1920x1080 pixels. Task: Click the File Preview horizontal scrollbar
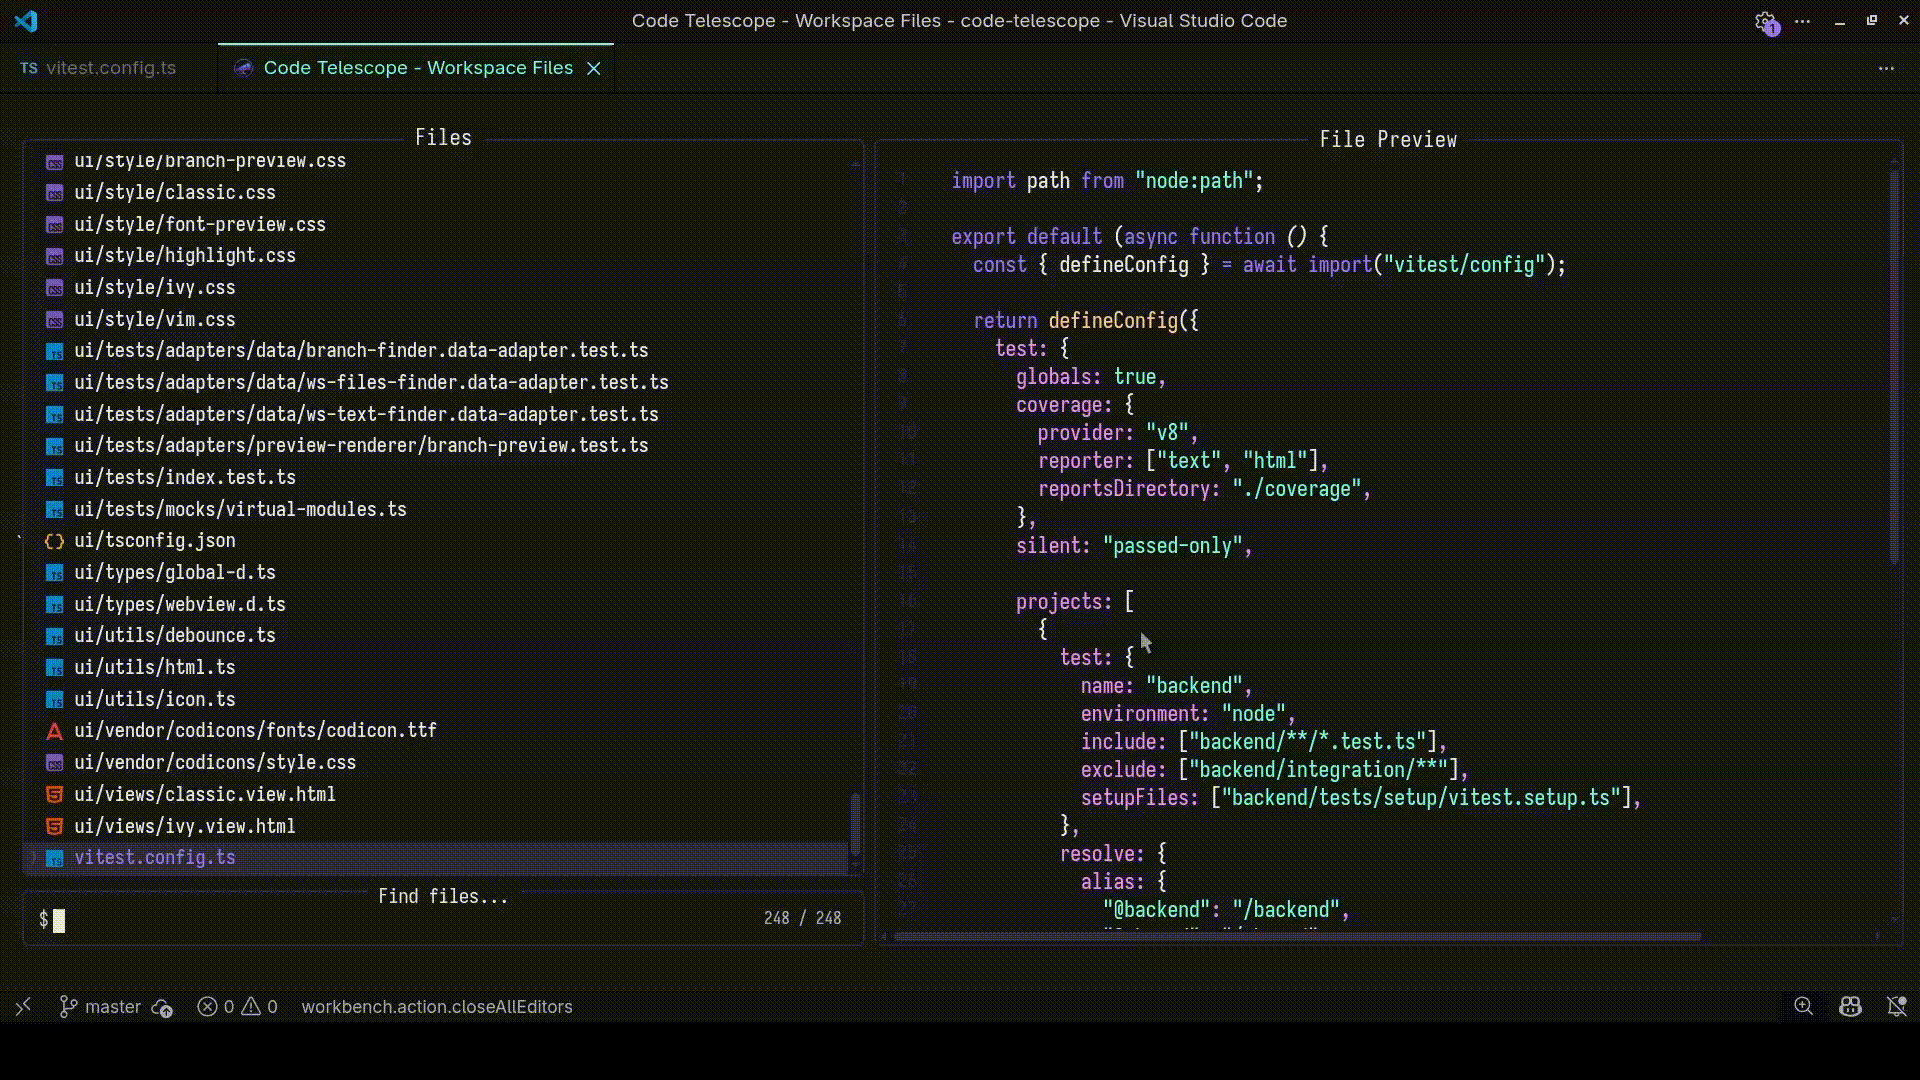[x=1297, y=937]
